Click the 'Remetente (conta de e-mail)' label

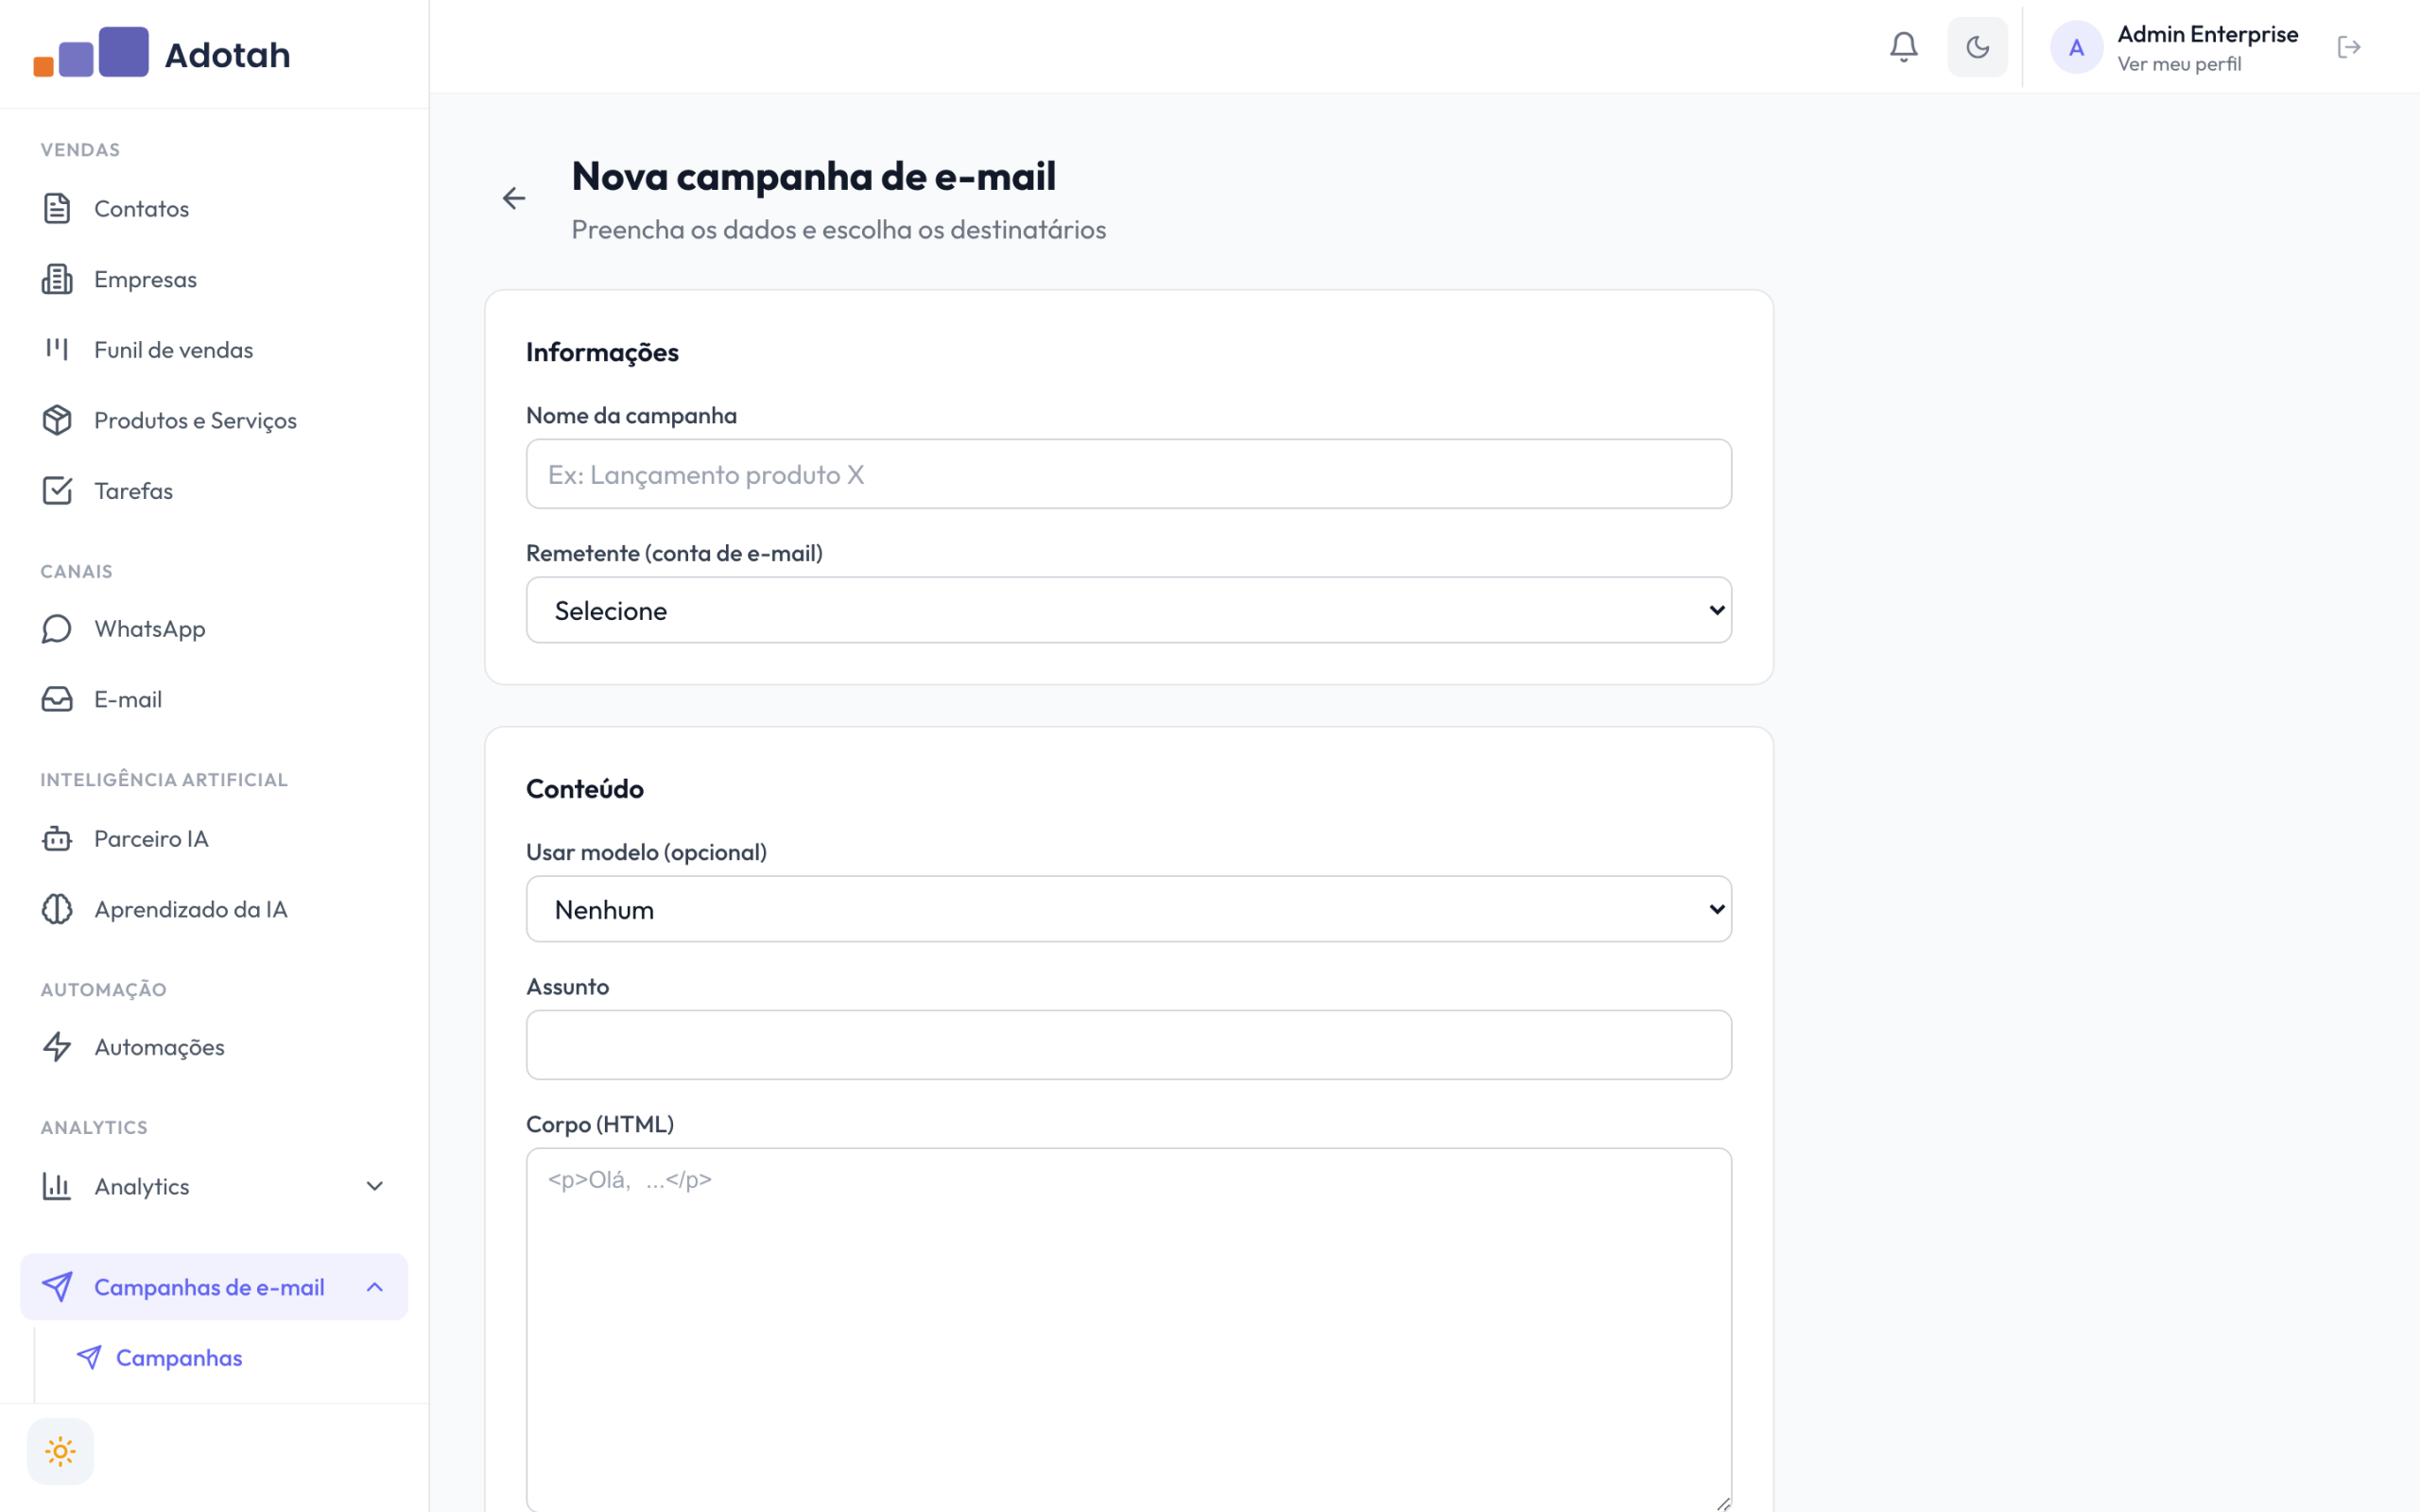click(x=674, y=553)
